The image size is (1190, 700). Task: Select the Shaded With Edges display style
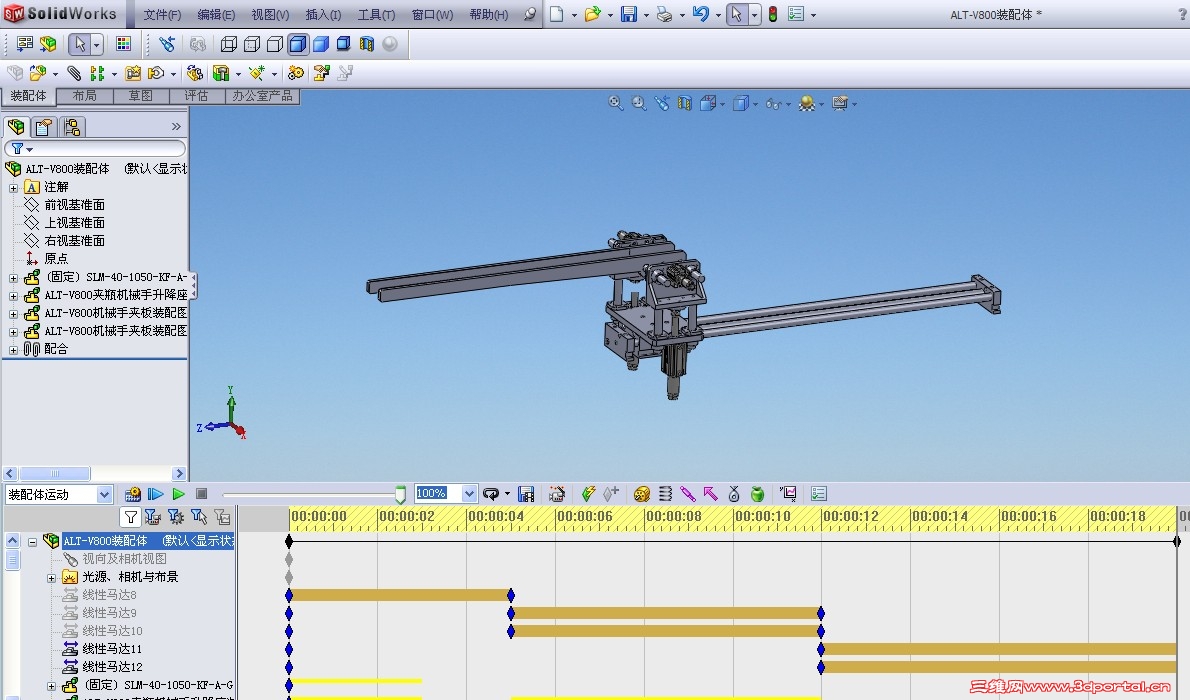click(298, 44)
